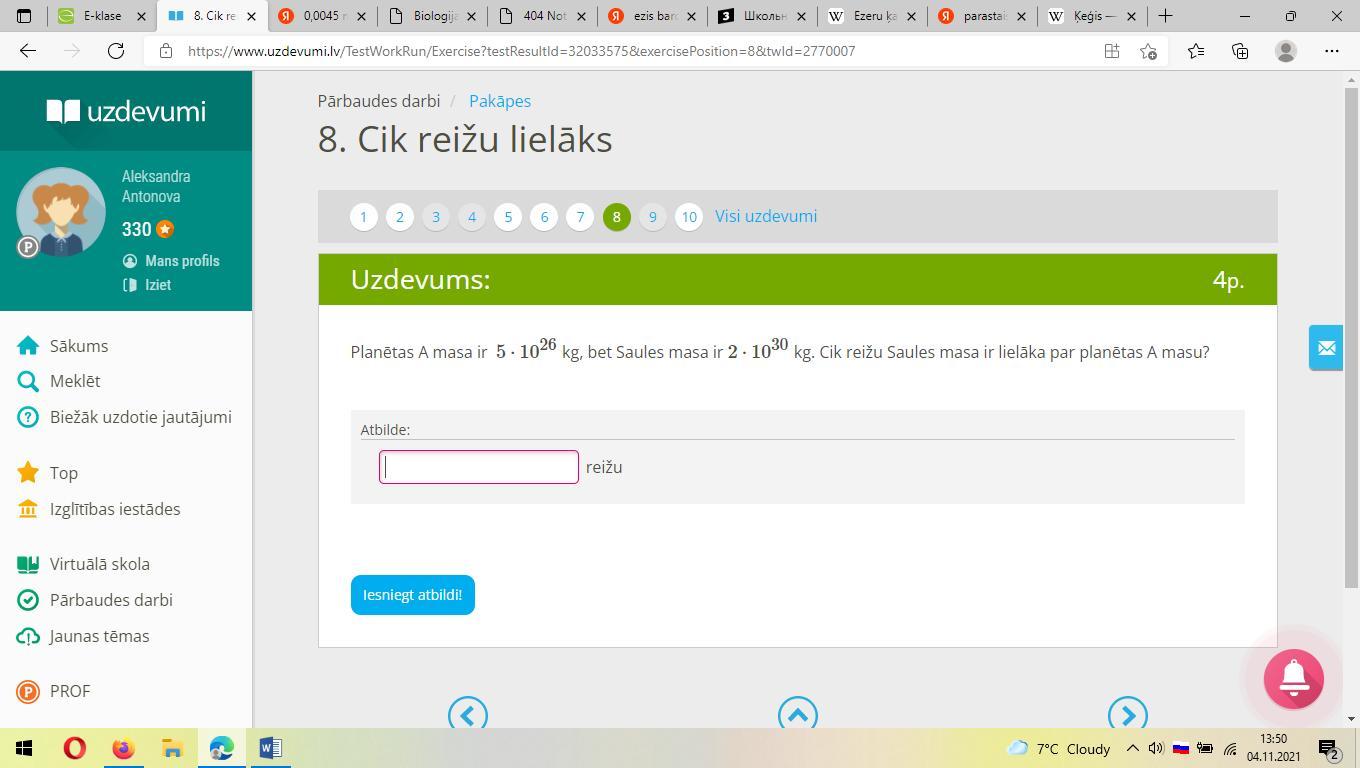
Task: Click the notification bell icon
Action: click(x=1293, y=679)
